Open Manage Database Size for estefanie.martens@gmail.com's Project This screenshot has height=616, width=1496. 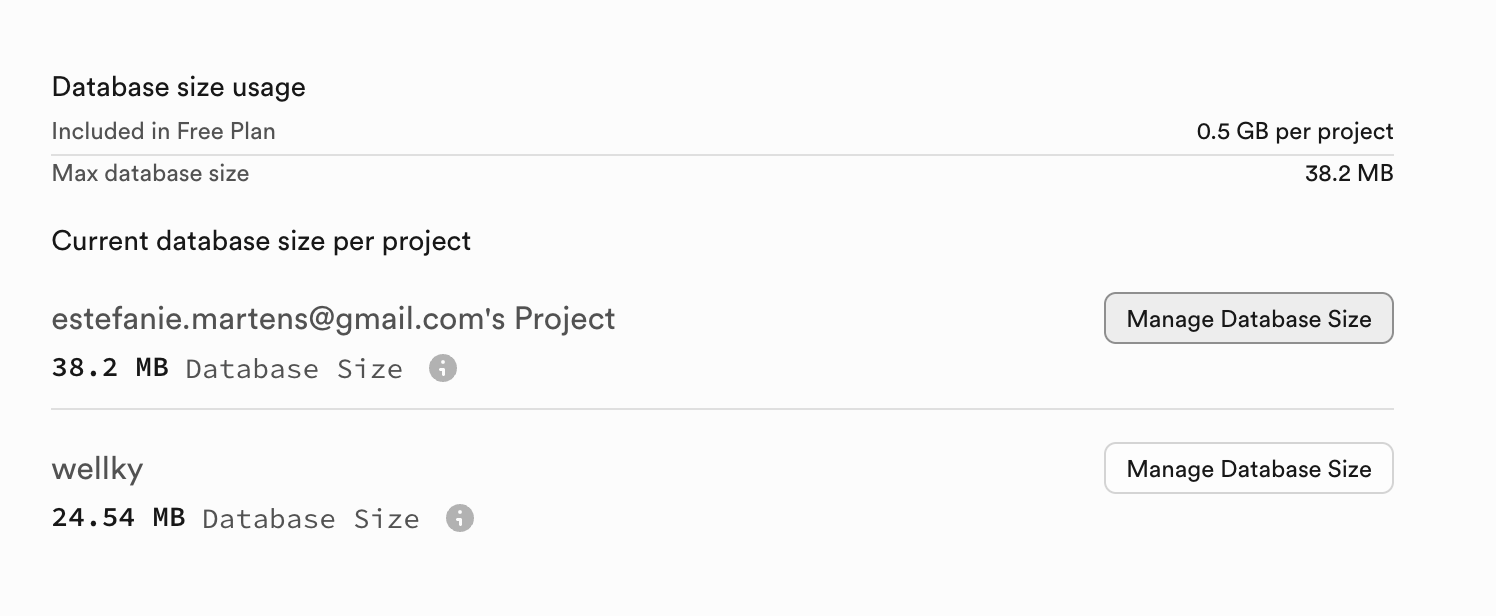1248,319
